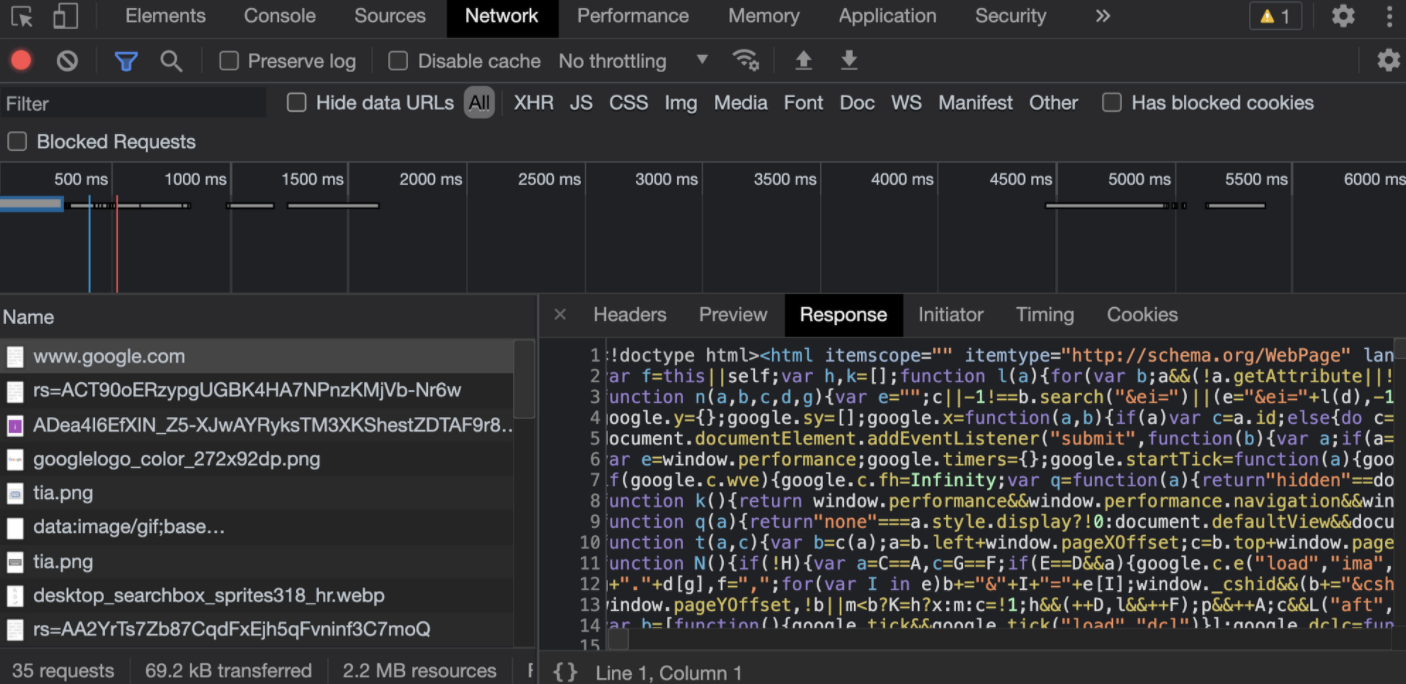Screen dimensions: 1406x684
Task: Switch to the Memory tab
Action: pyautogui.click(x=764, y=16)
